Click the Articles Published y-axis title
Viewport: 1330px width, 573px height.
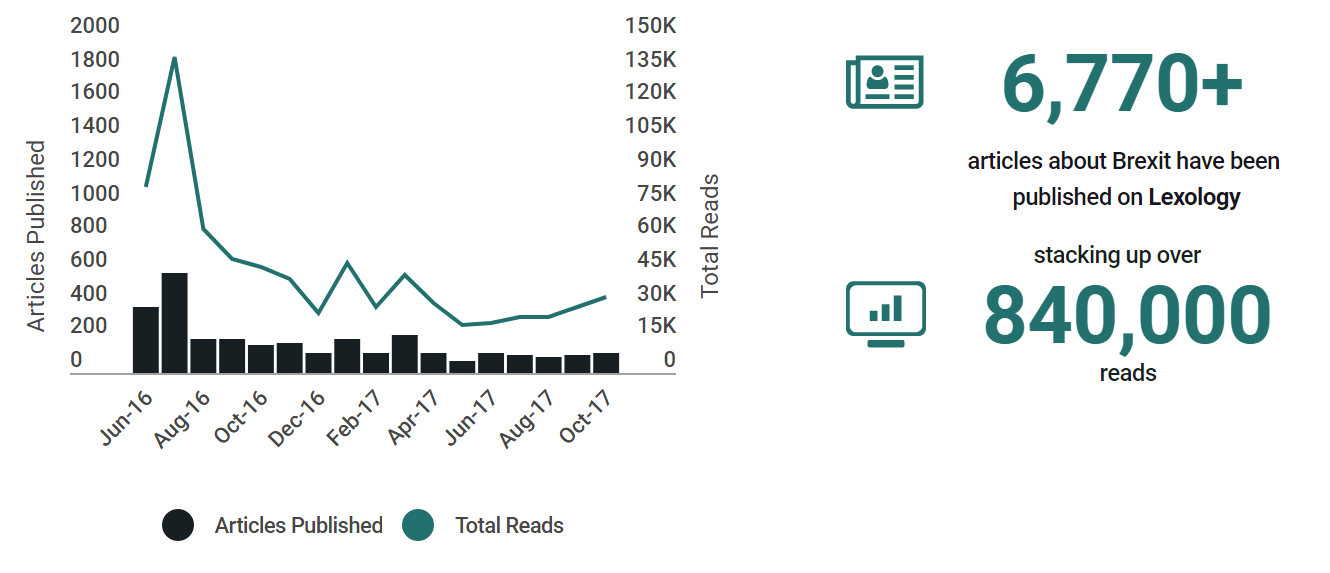[x=37, y=236]
